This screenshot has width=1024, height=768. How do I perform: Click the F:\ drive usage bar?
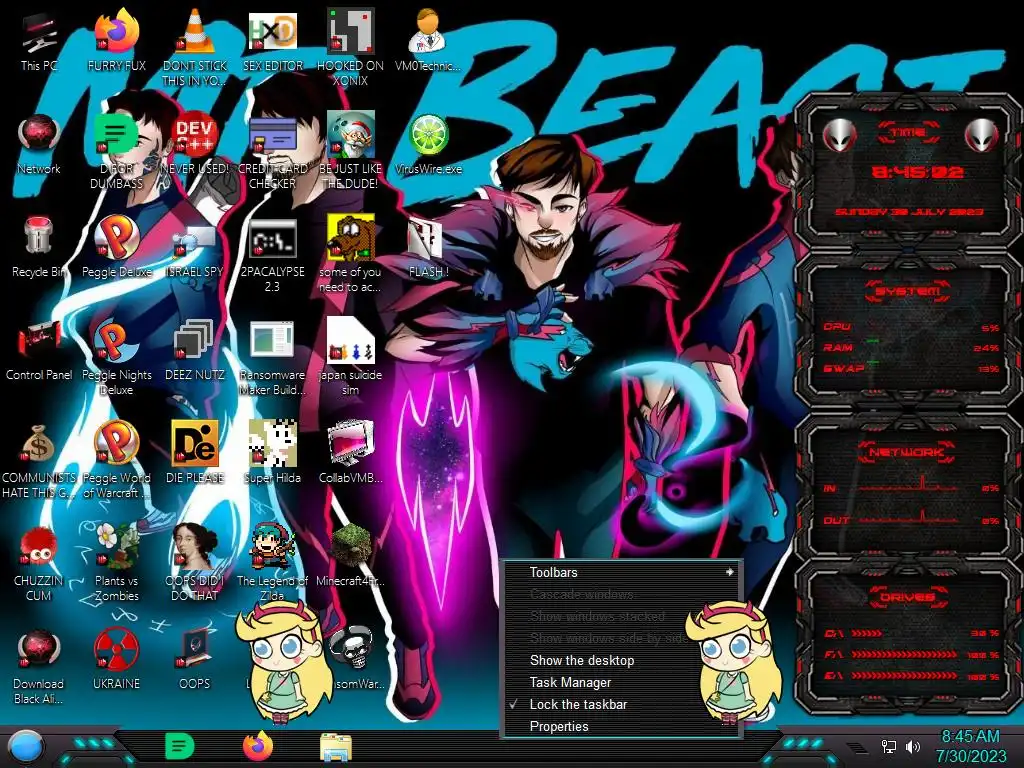tap(904, 654)
